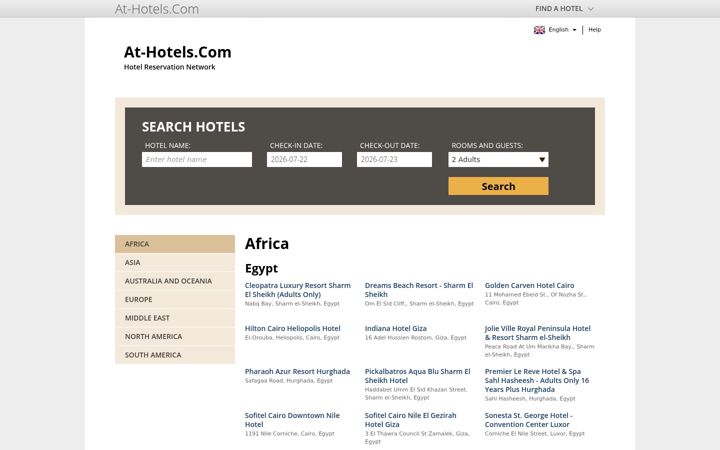
Task: Click 'Hotel Reservation Network' tagline
Action: click(x=169, y=67)
